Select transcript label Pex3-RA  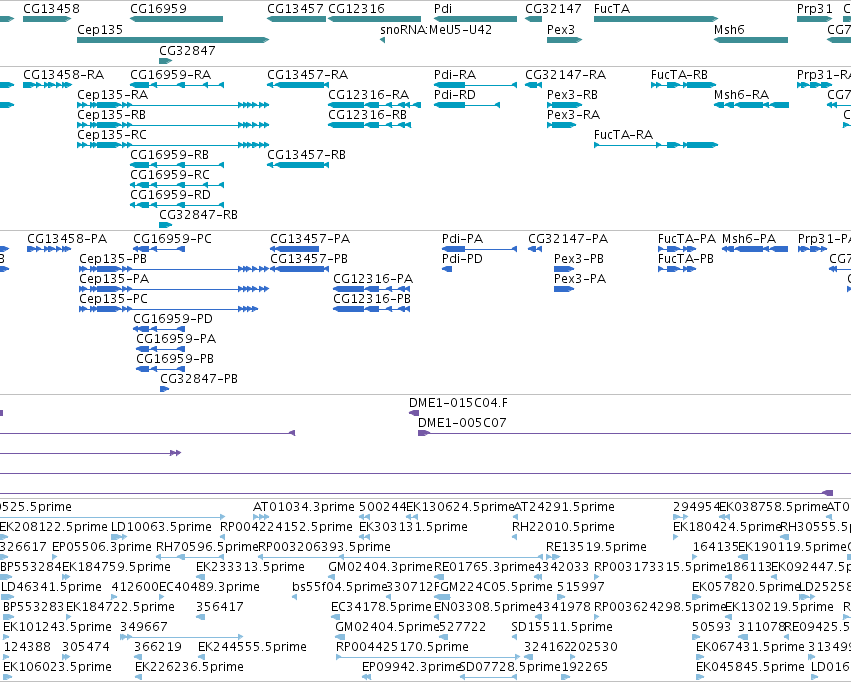[573, 114]
